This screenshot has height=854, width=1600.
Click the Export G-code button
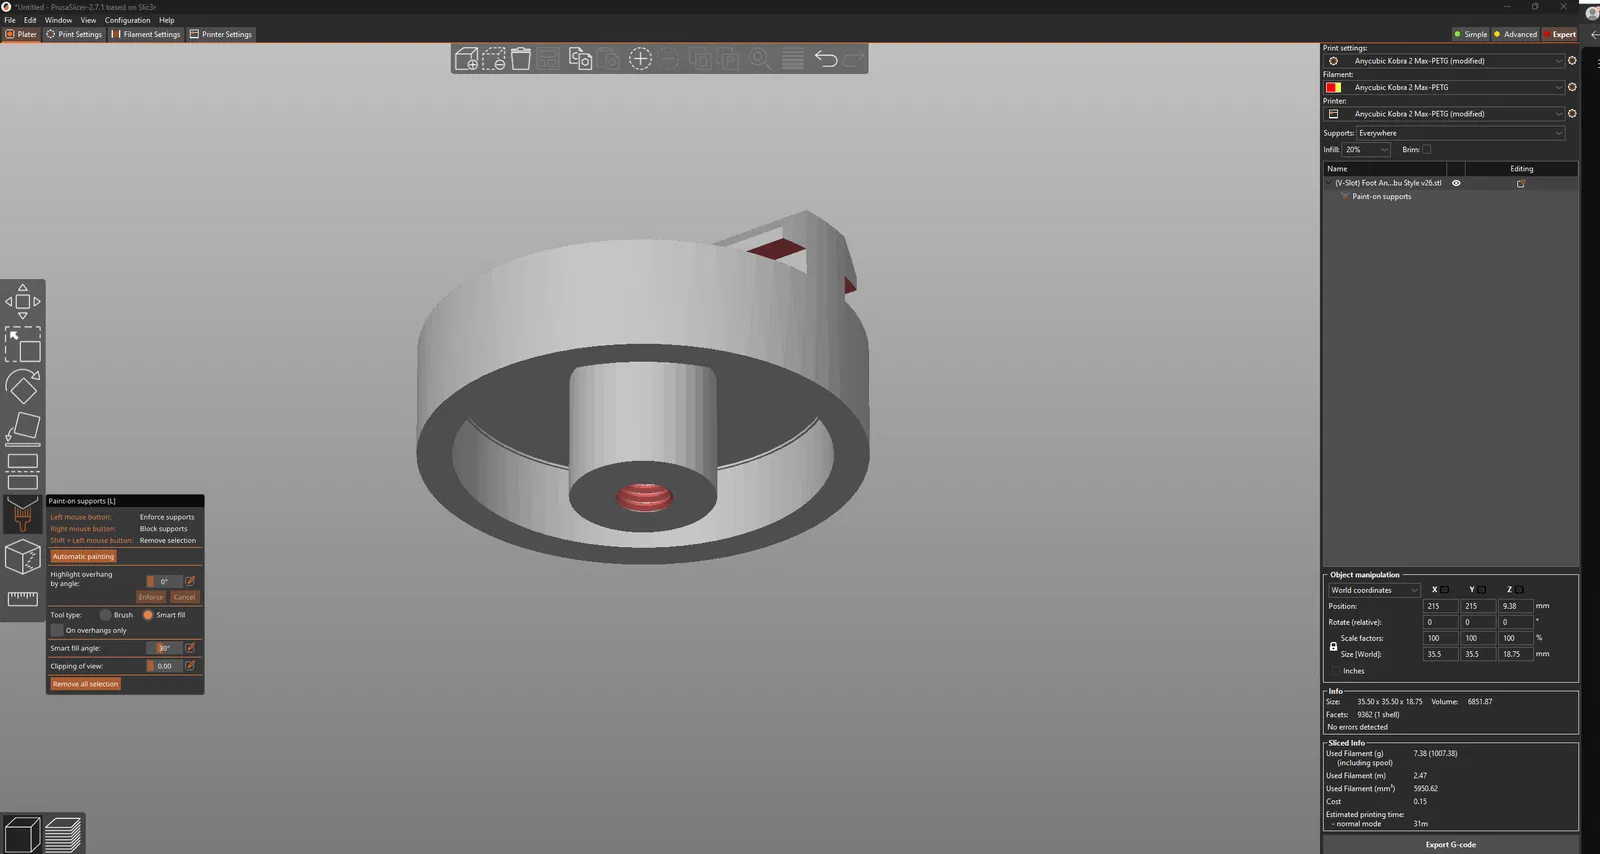(x=1450, y=845)
